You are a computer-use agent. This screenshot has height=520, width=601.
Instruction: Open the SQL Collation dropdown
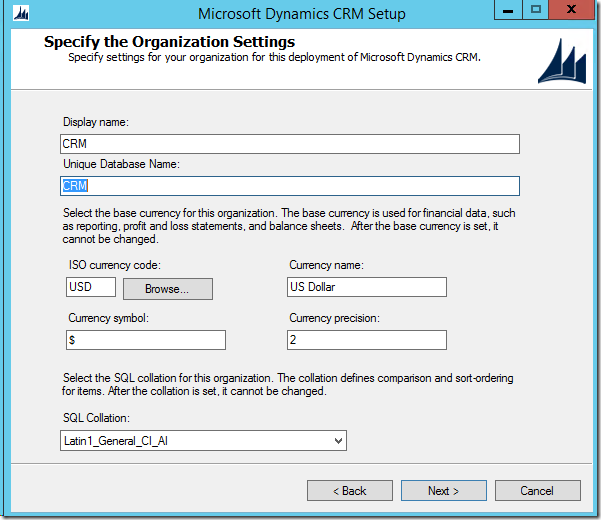[x=204, y=441]
